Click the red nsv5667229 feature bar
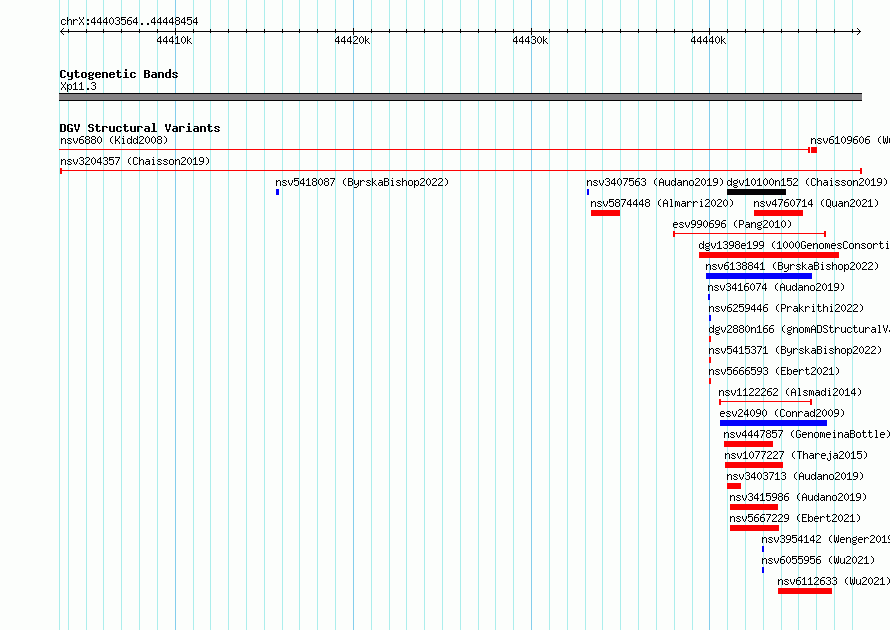The image size is (890, 630). 754,528
